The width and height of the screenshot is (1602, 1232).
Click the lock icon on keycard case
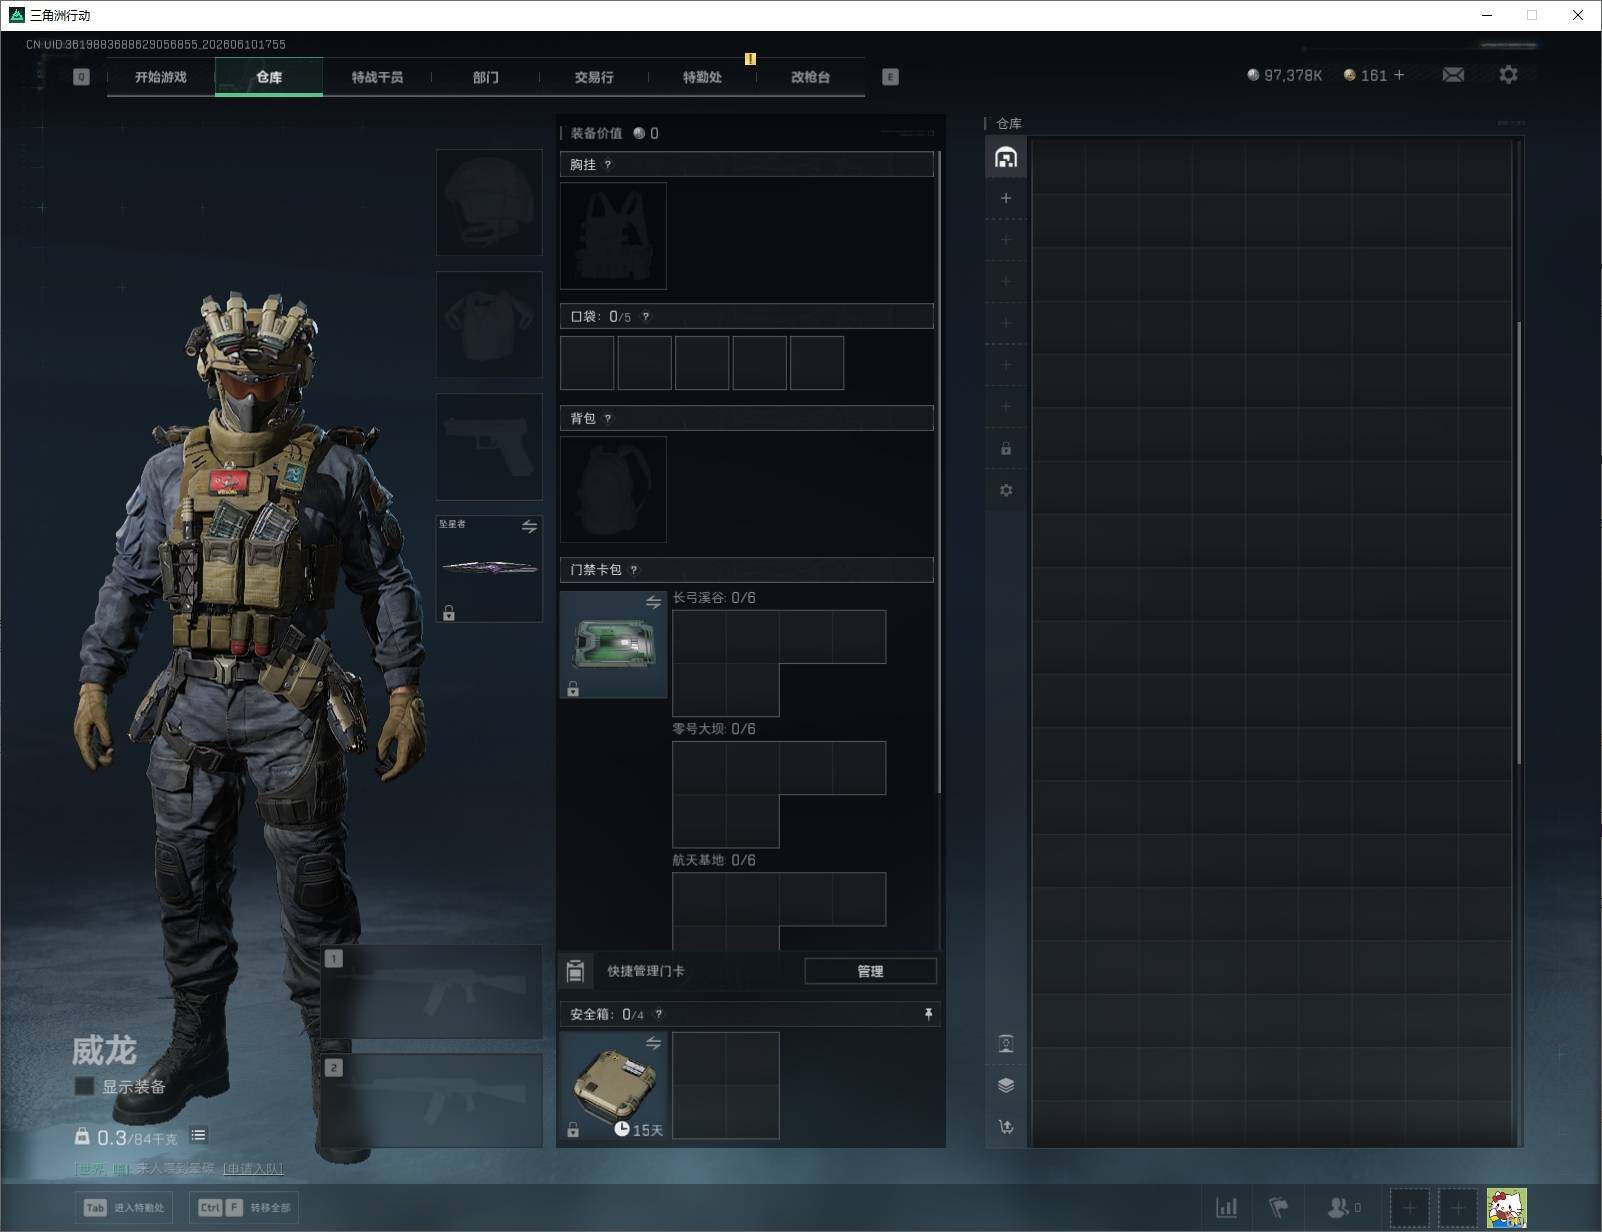click(573, 689)
